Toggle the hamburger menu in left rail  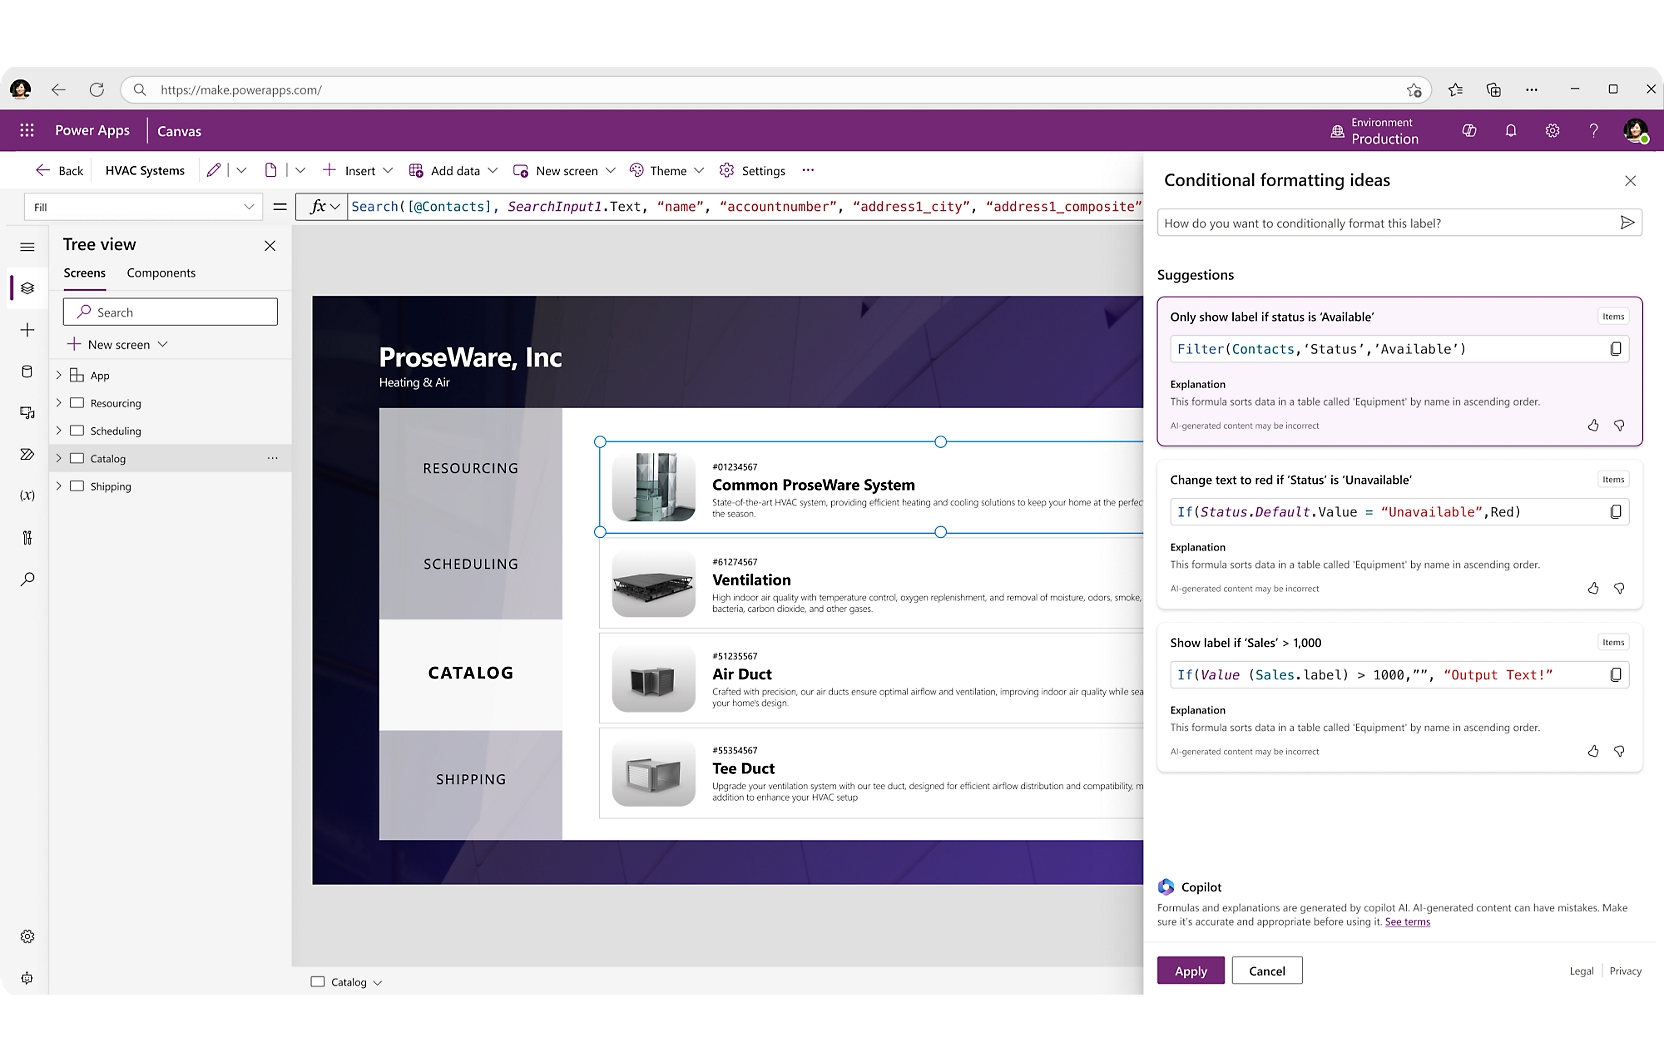click(x=27, y=246)
